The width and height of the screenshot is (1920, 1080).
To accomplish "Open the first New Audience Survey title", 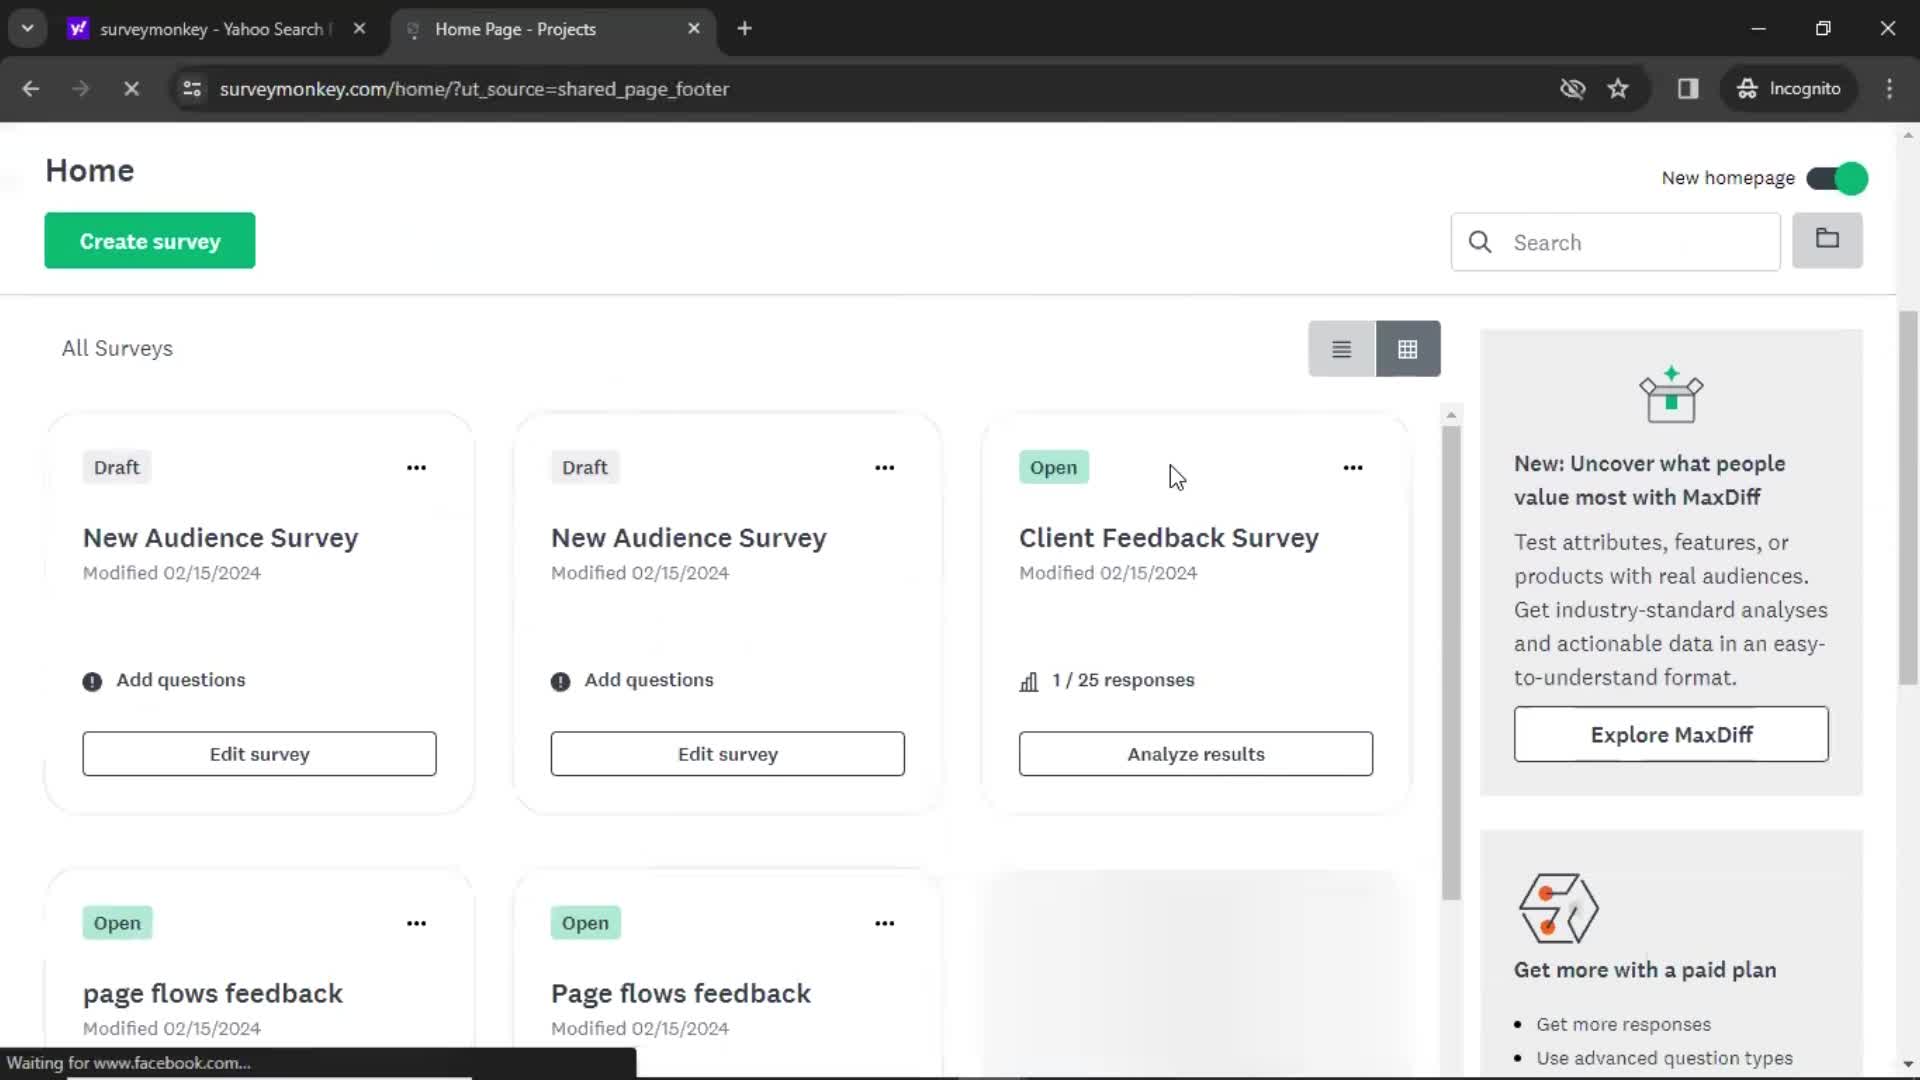I will [x=220, y=538].
